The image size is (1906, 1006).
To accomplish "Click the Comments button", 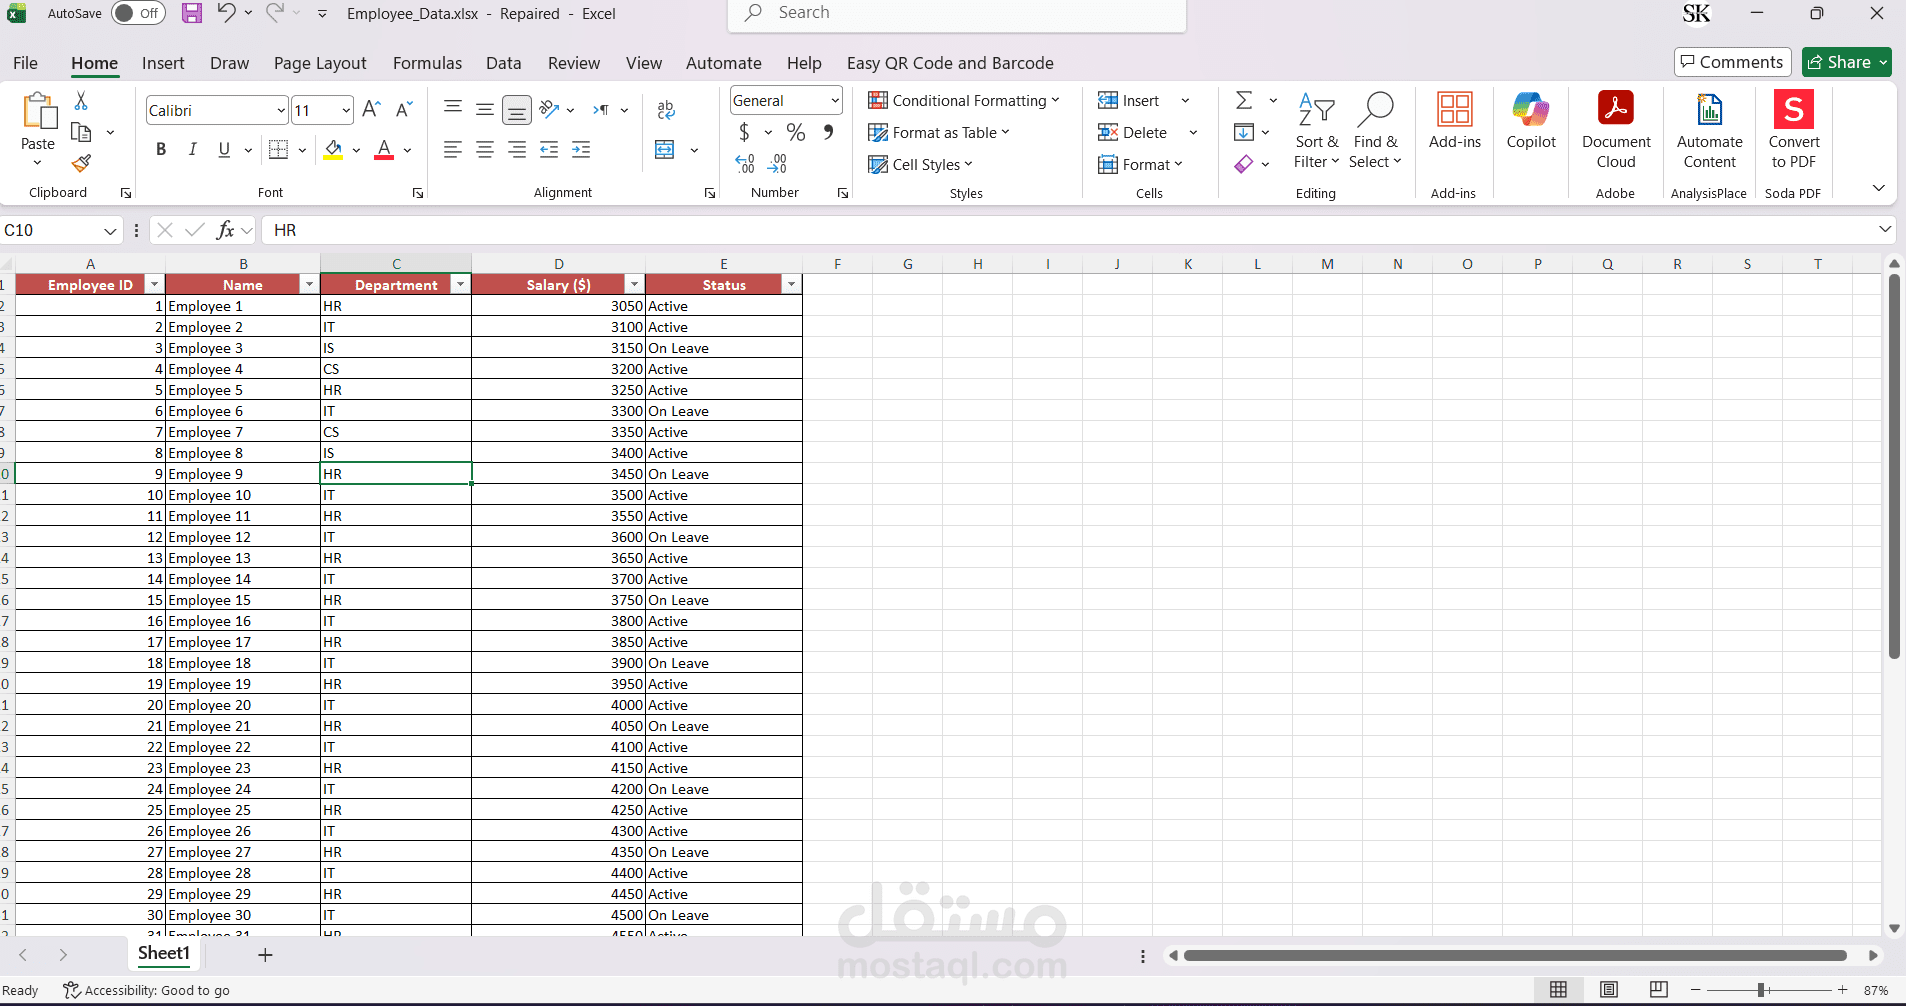I will [1731, 62].
